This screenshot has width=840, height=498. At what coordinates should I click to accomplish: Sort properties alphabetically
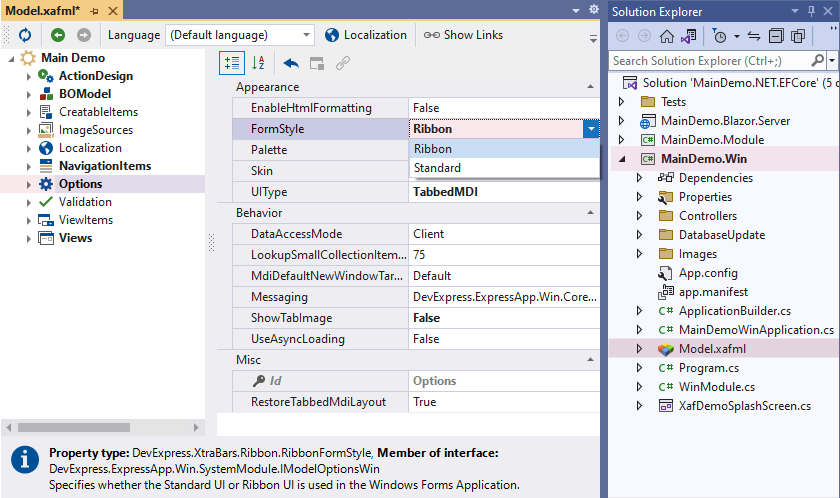pyautogui.click(x=258, y=63)
